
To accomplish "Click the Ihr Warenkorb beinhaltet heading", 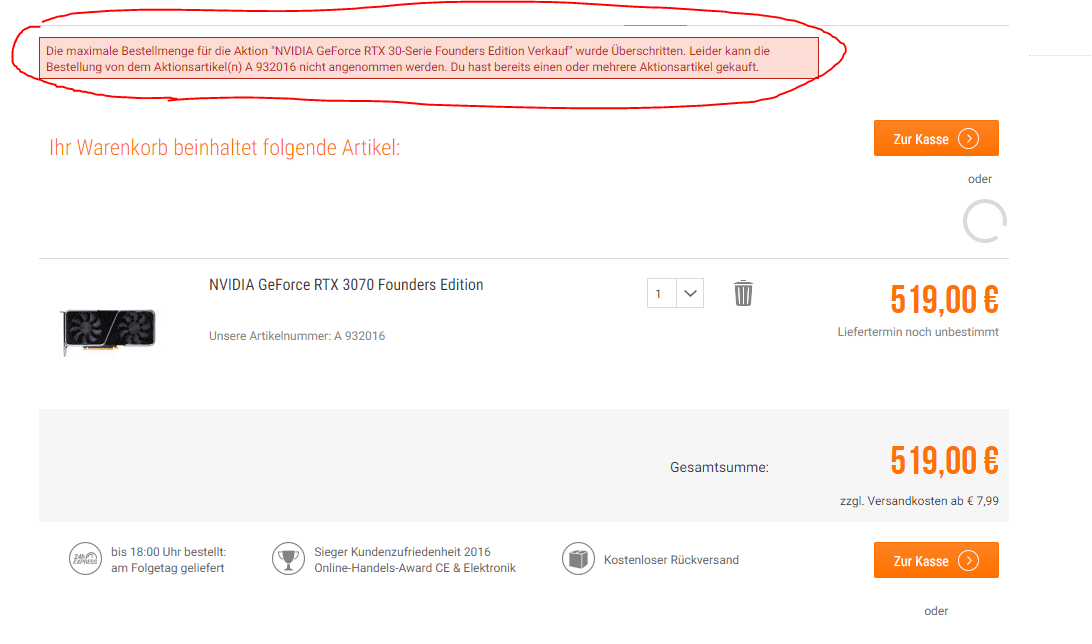I will (225, 148).
